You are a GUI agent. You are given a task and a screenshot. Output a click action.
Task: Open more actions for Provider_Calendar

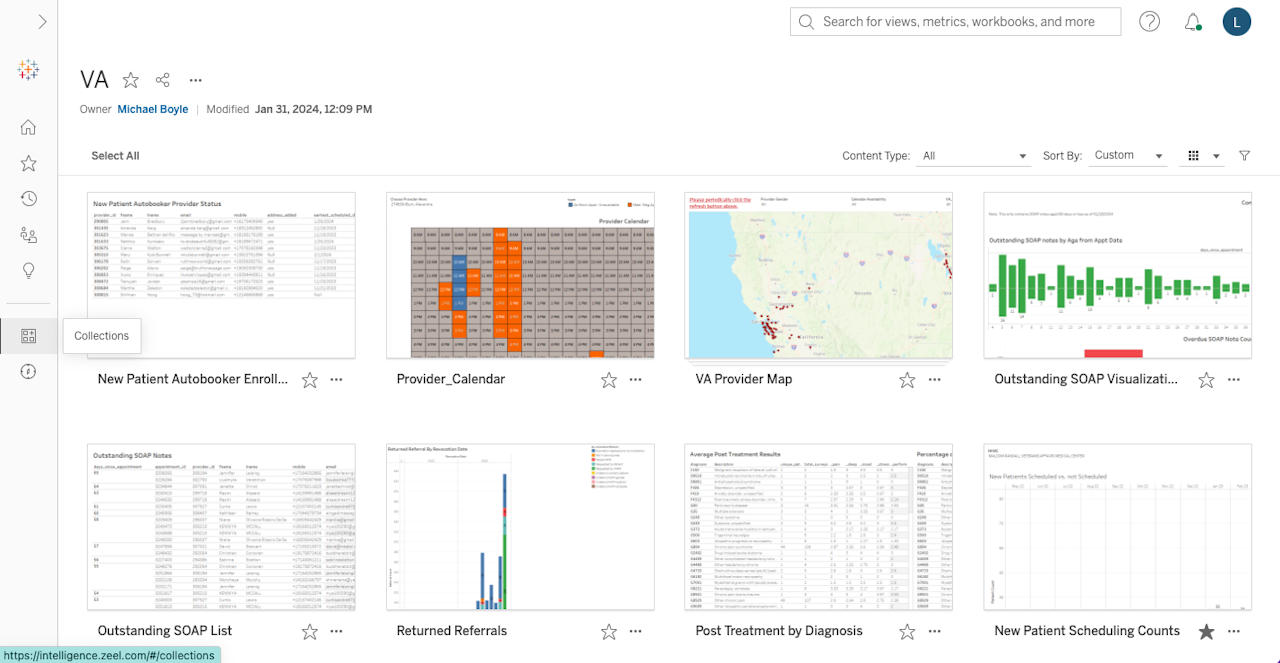(636, 380)
